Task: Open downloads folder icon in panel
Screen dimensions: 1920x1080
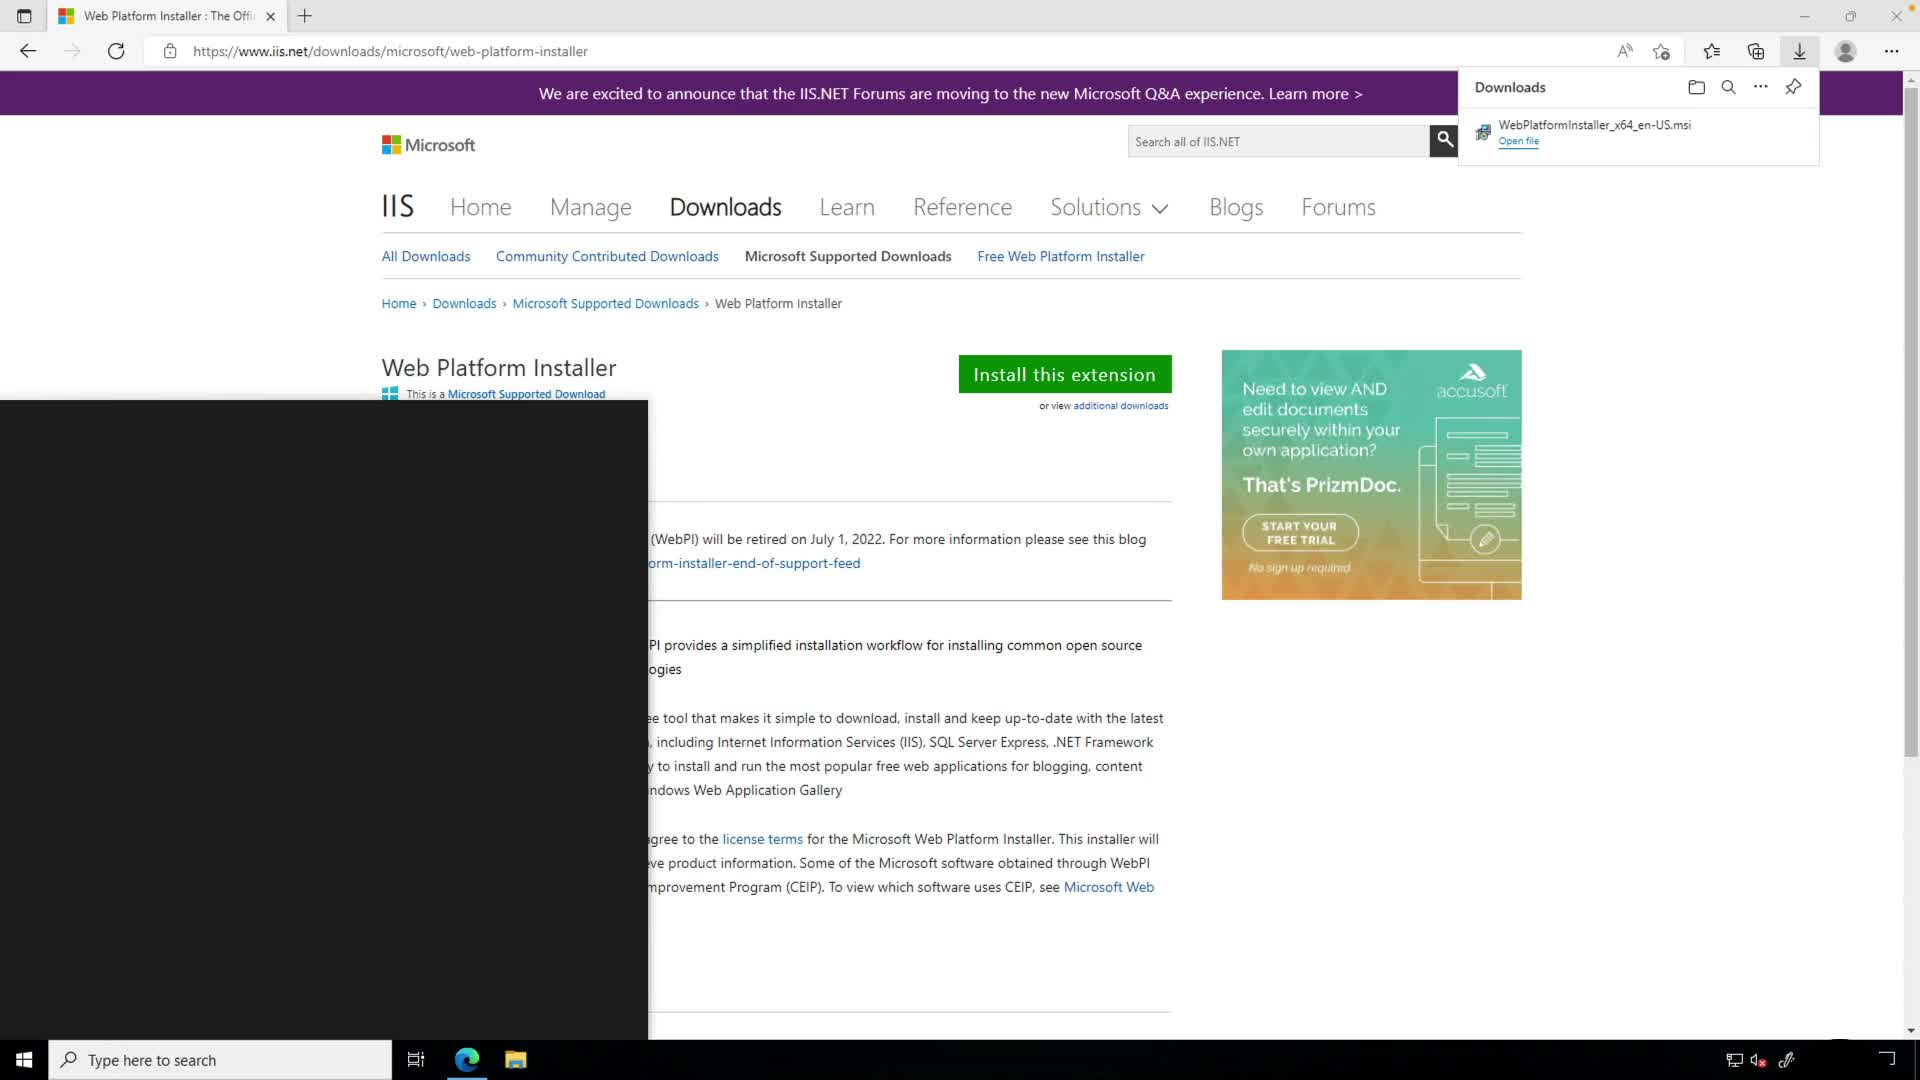Action: coord(1696,87)
